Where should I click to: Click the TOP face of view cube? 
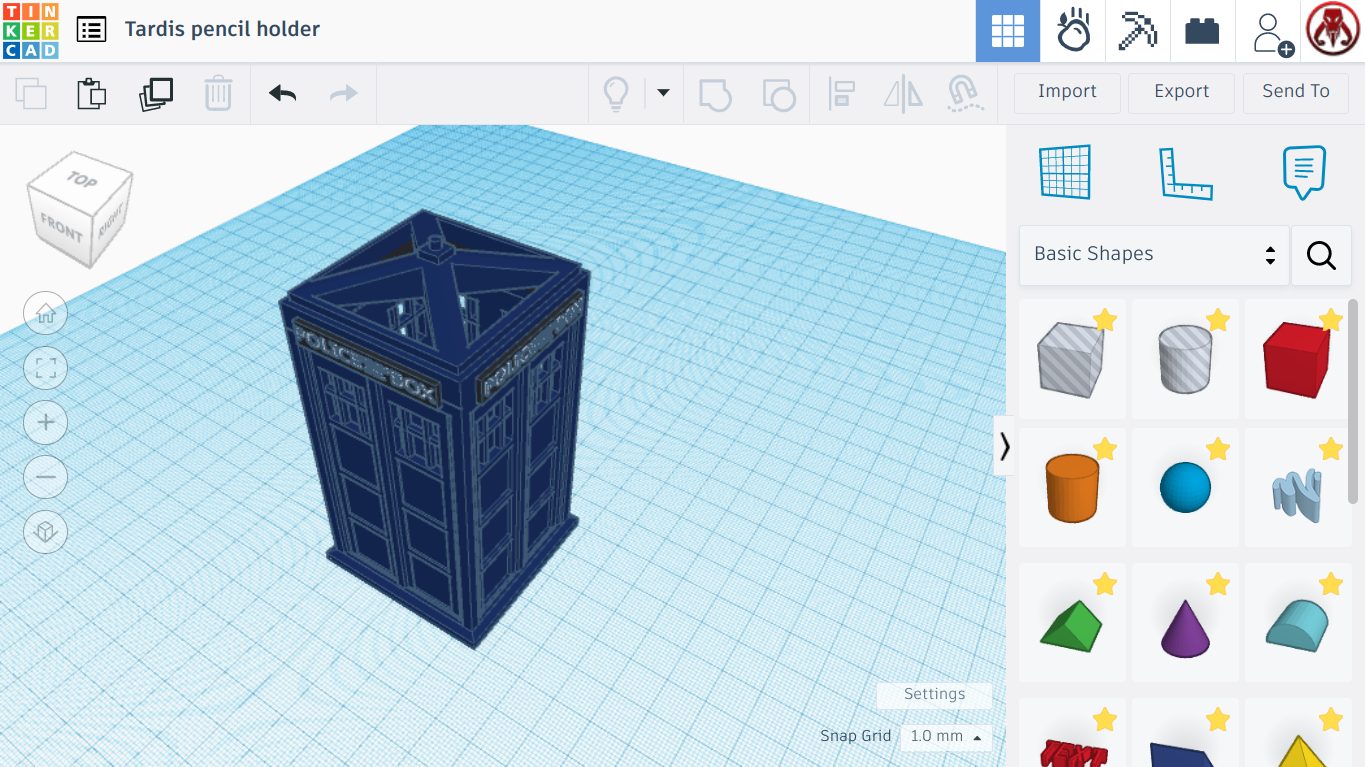click(x=83, y=180)
